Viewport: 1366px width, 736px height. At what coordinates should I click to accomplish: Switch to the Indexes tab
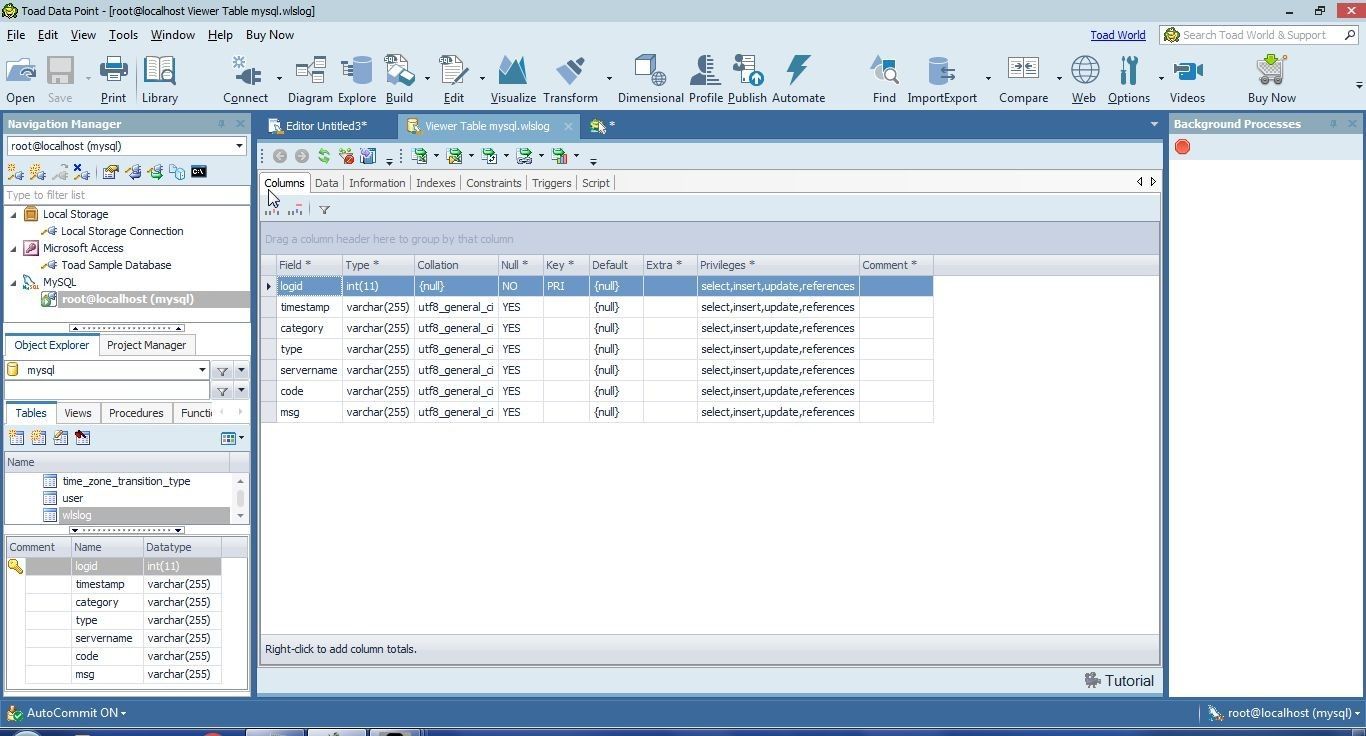click(x=435, y=183)
